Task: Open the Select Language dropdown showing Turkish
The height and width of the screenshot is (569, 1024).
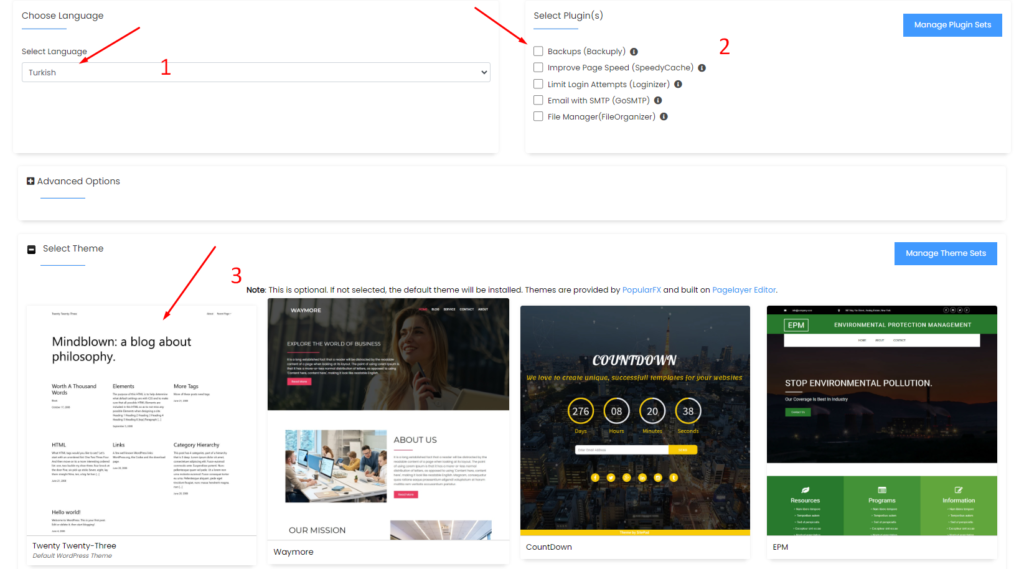Action: (256, 73)
